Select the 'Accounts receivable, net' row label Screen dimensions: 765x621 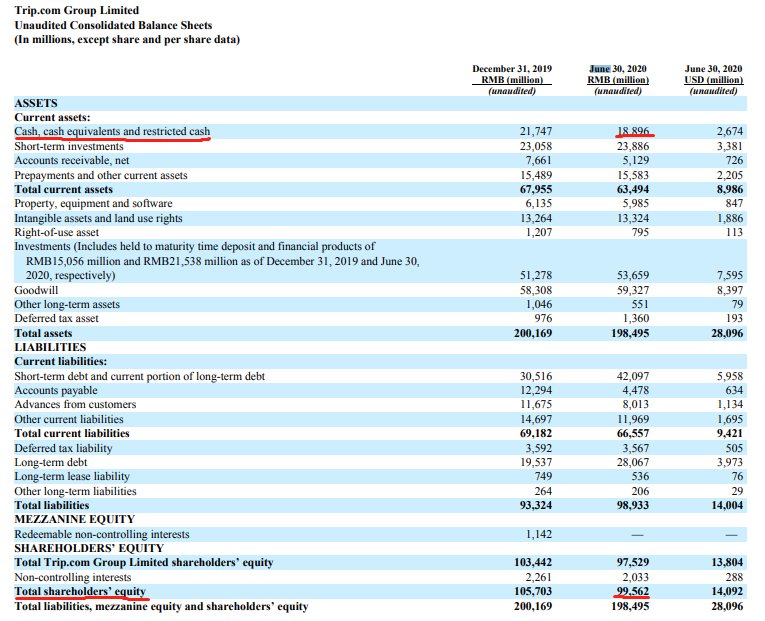(x=72, y=160)
